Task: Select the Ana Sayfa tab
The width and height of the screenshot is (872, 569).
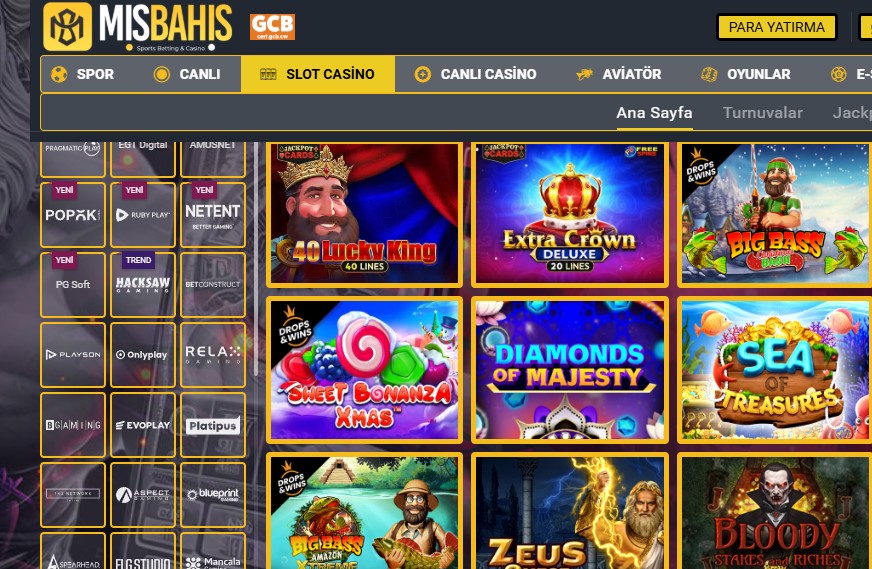Action: 654,113
